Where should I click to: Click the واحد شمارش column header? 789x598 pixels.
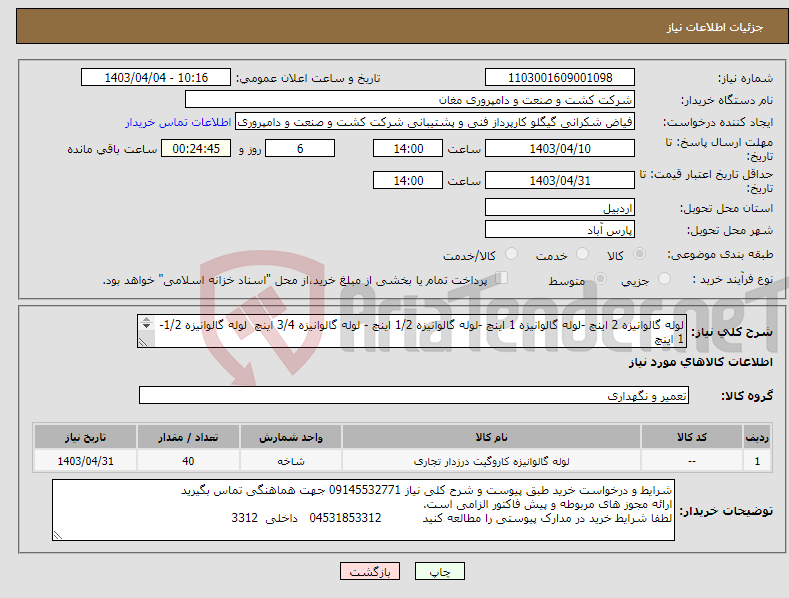291,437
